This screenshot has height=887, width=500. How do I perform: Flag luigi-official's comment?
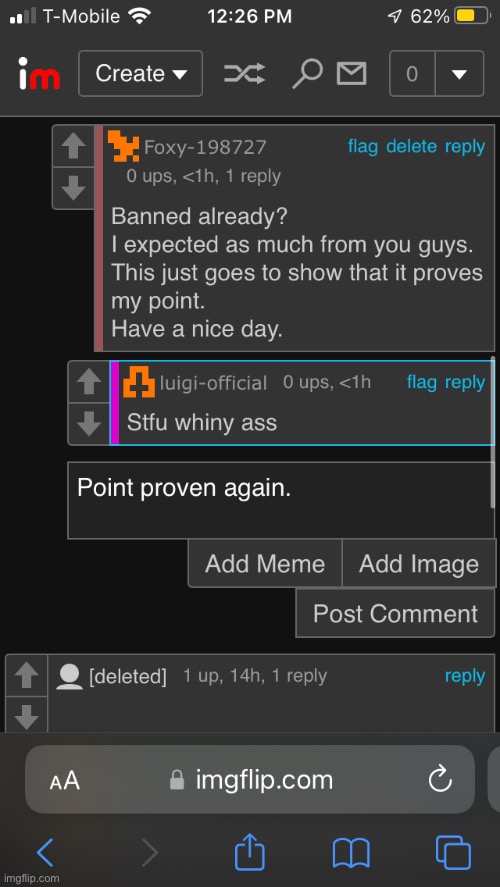421,382
